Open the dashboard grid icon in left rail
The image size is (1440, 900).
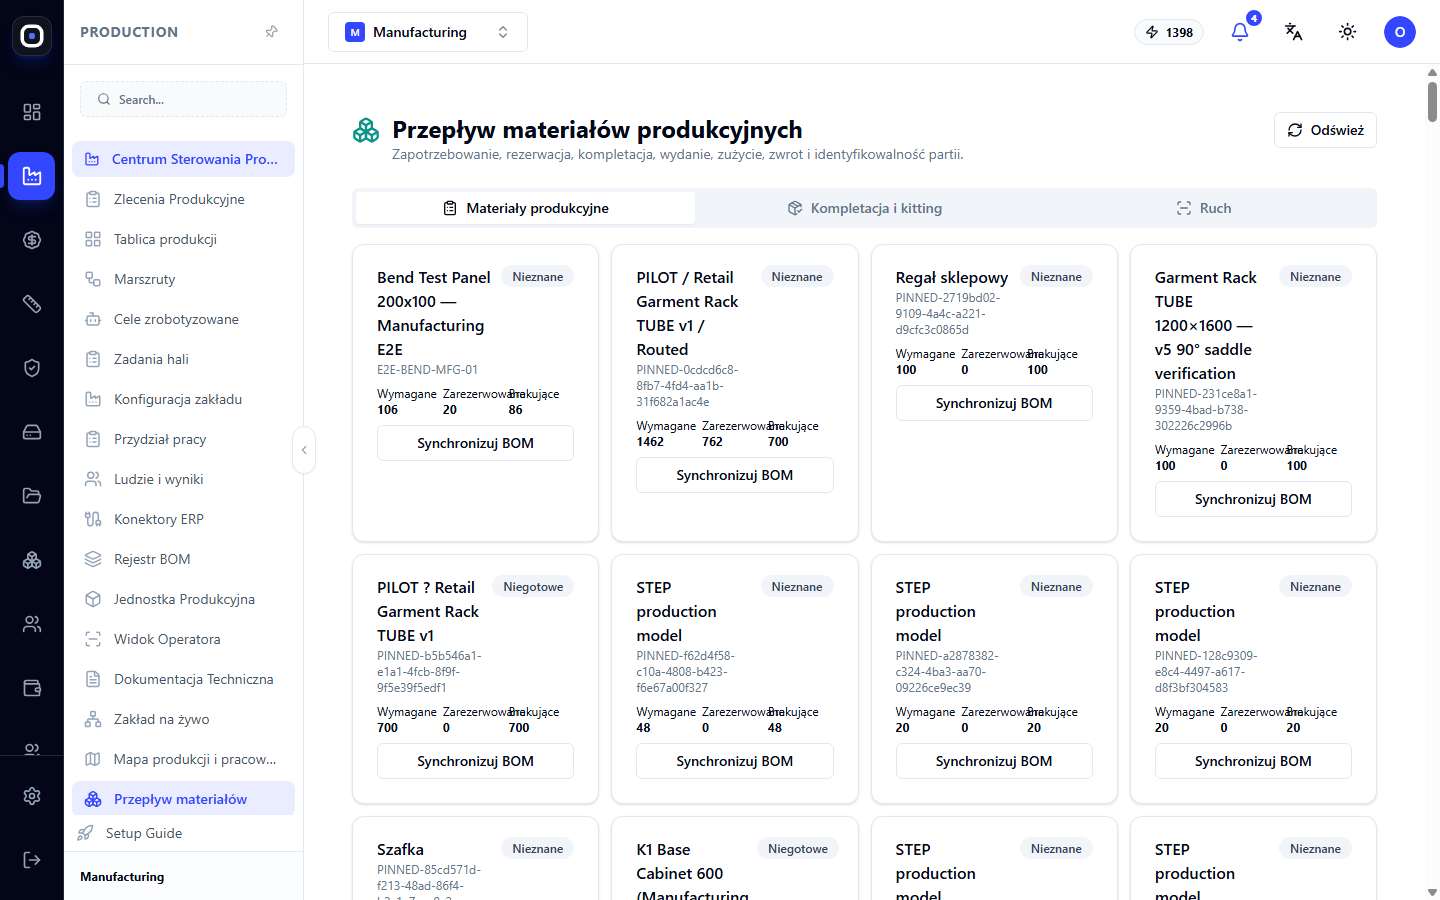[32, 112]
